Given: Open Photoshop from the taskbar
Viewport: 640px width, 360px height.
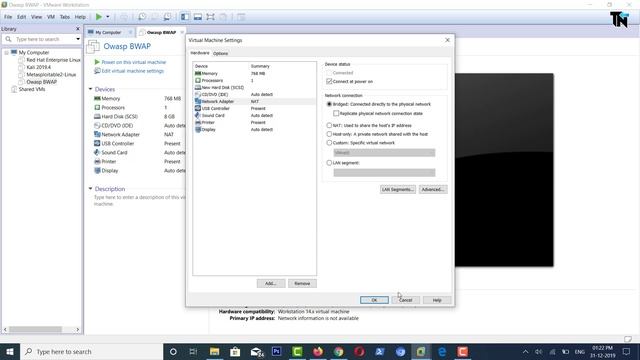Looking at the screenshot, I should 276,351.
